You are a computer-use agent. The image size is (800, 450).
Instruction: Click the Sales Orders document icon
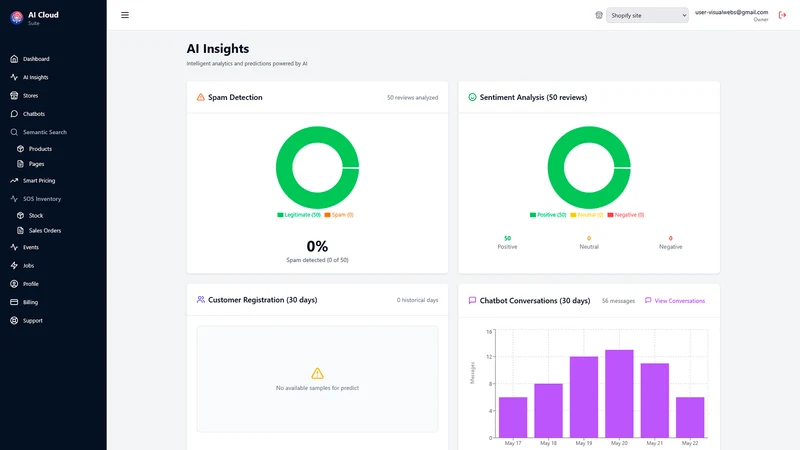tap(20, 231)
